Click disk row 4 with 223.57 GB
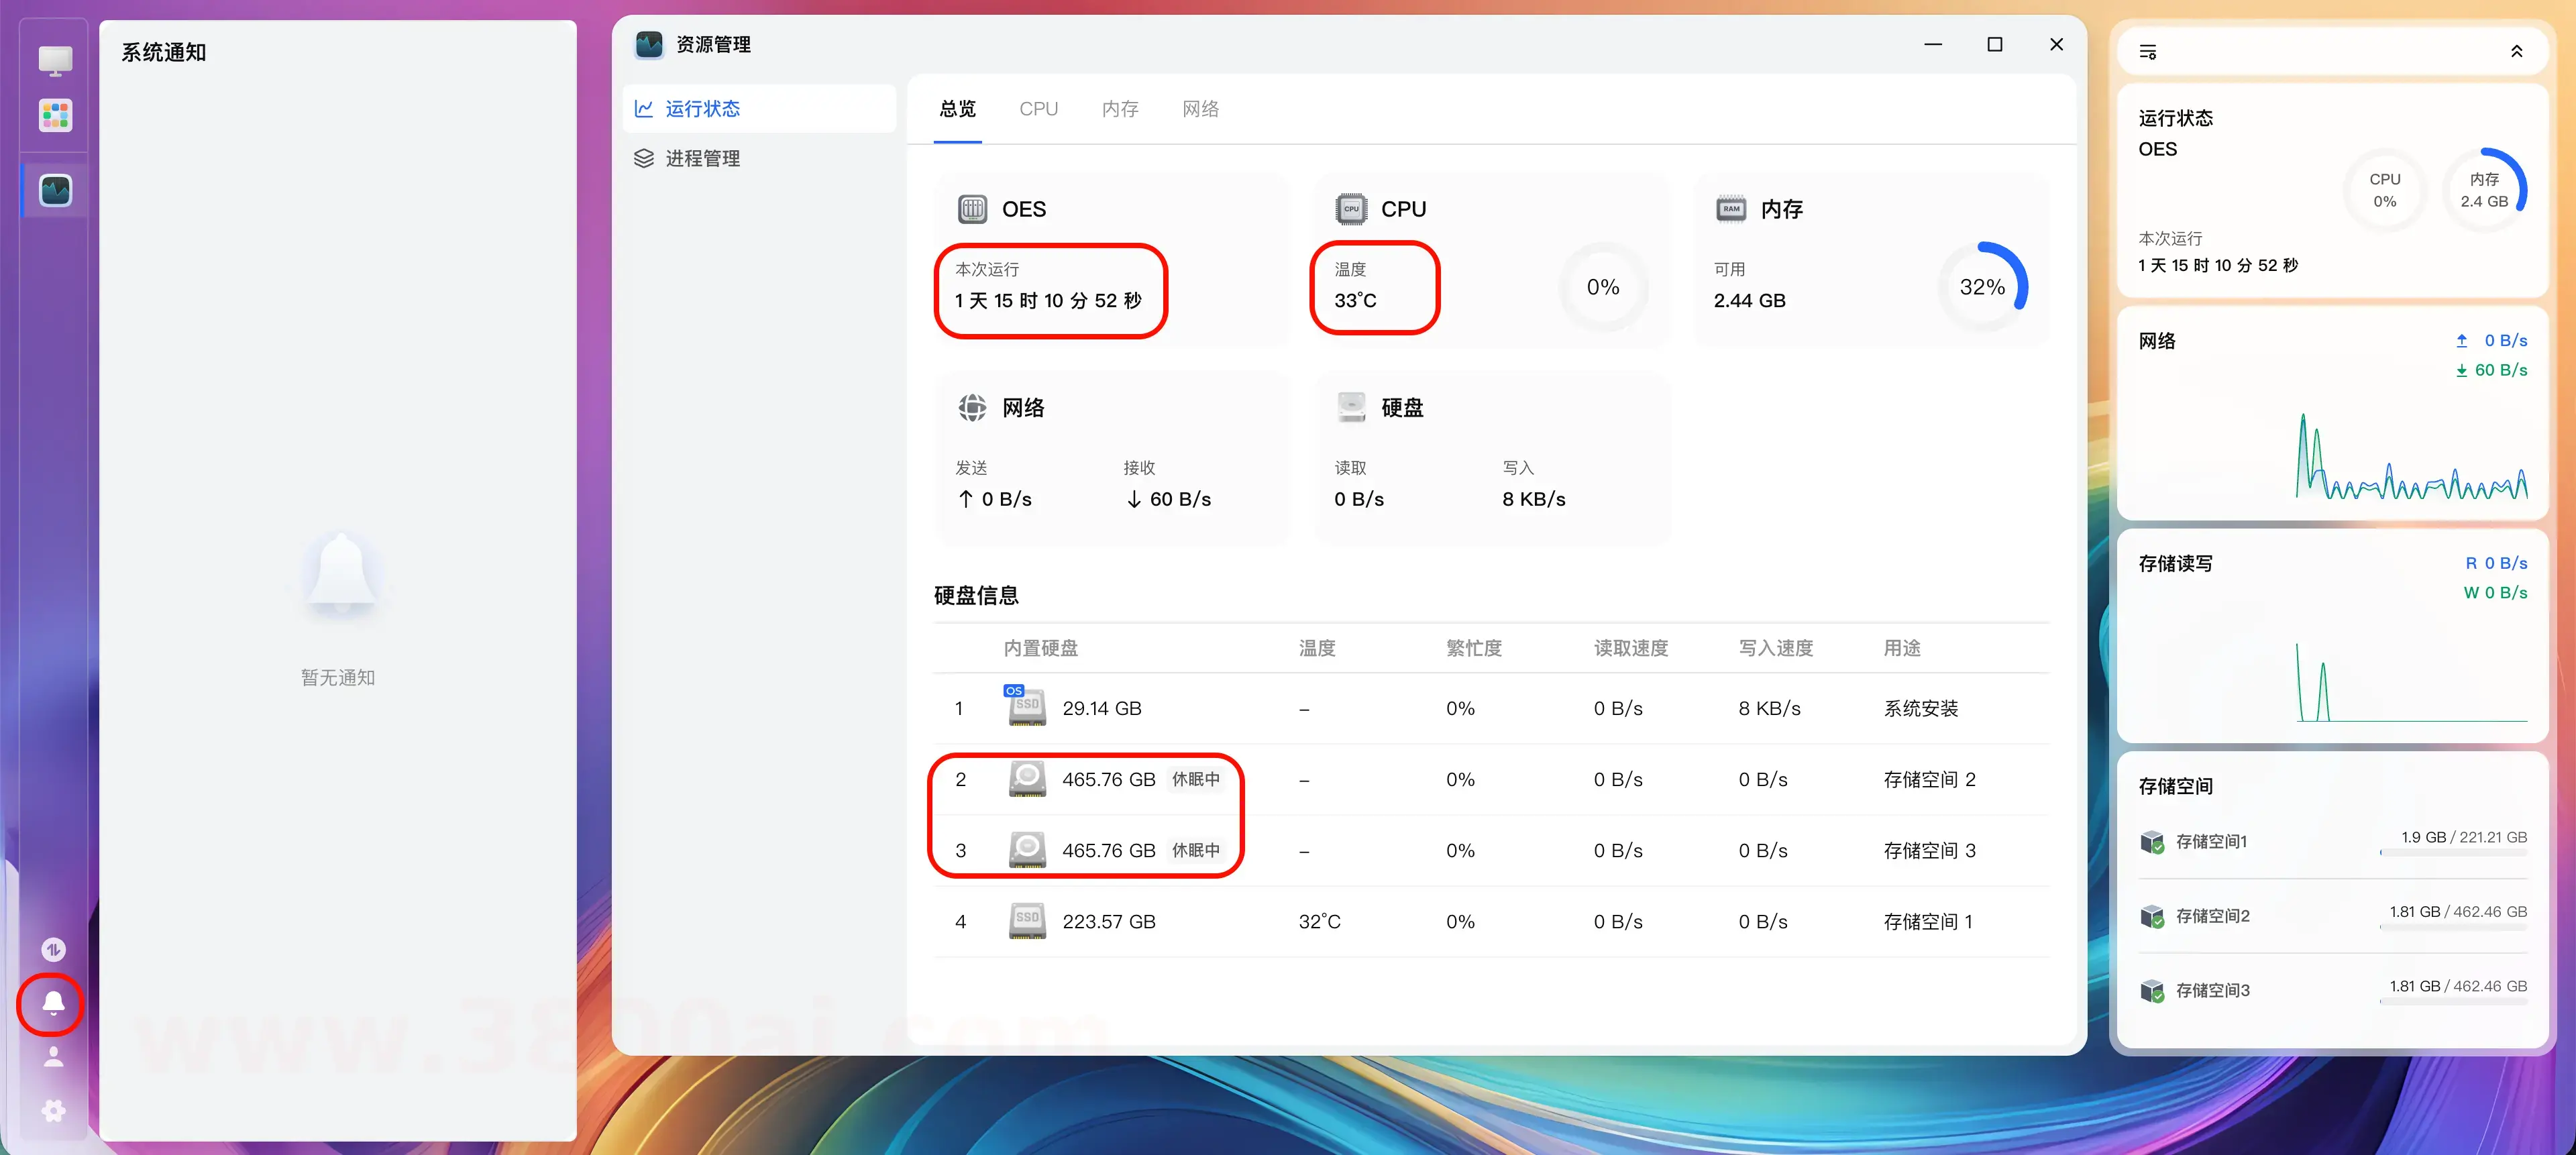 click(x=1108, y=921)
